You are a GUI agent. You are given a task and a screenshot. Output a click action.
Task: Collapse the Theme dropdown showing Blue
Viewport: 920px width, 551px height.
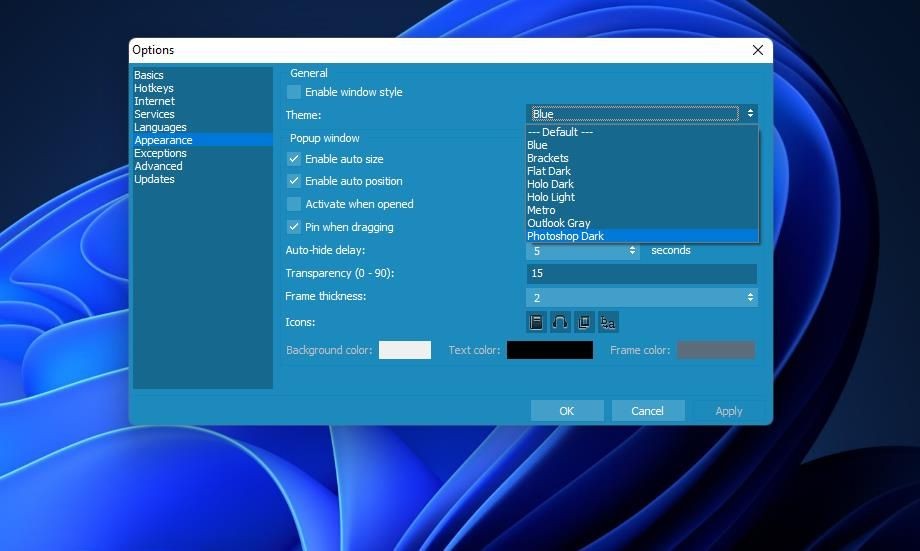[x=642, y=114]
